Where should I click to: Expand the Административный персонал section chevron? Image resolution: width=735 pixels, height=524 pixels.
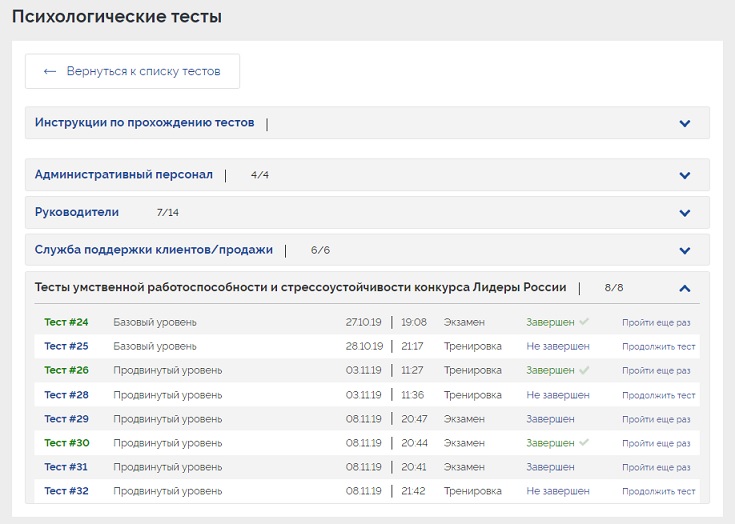[x=685, y=175]
